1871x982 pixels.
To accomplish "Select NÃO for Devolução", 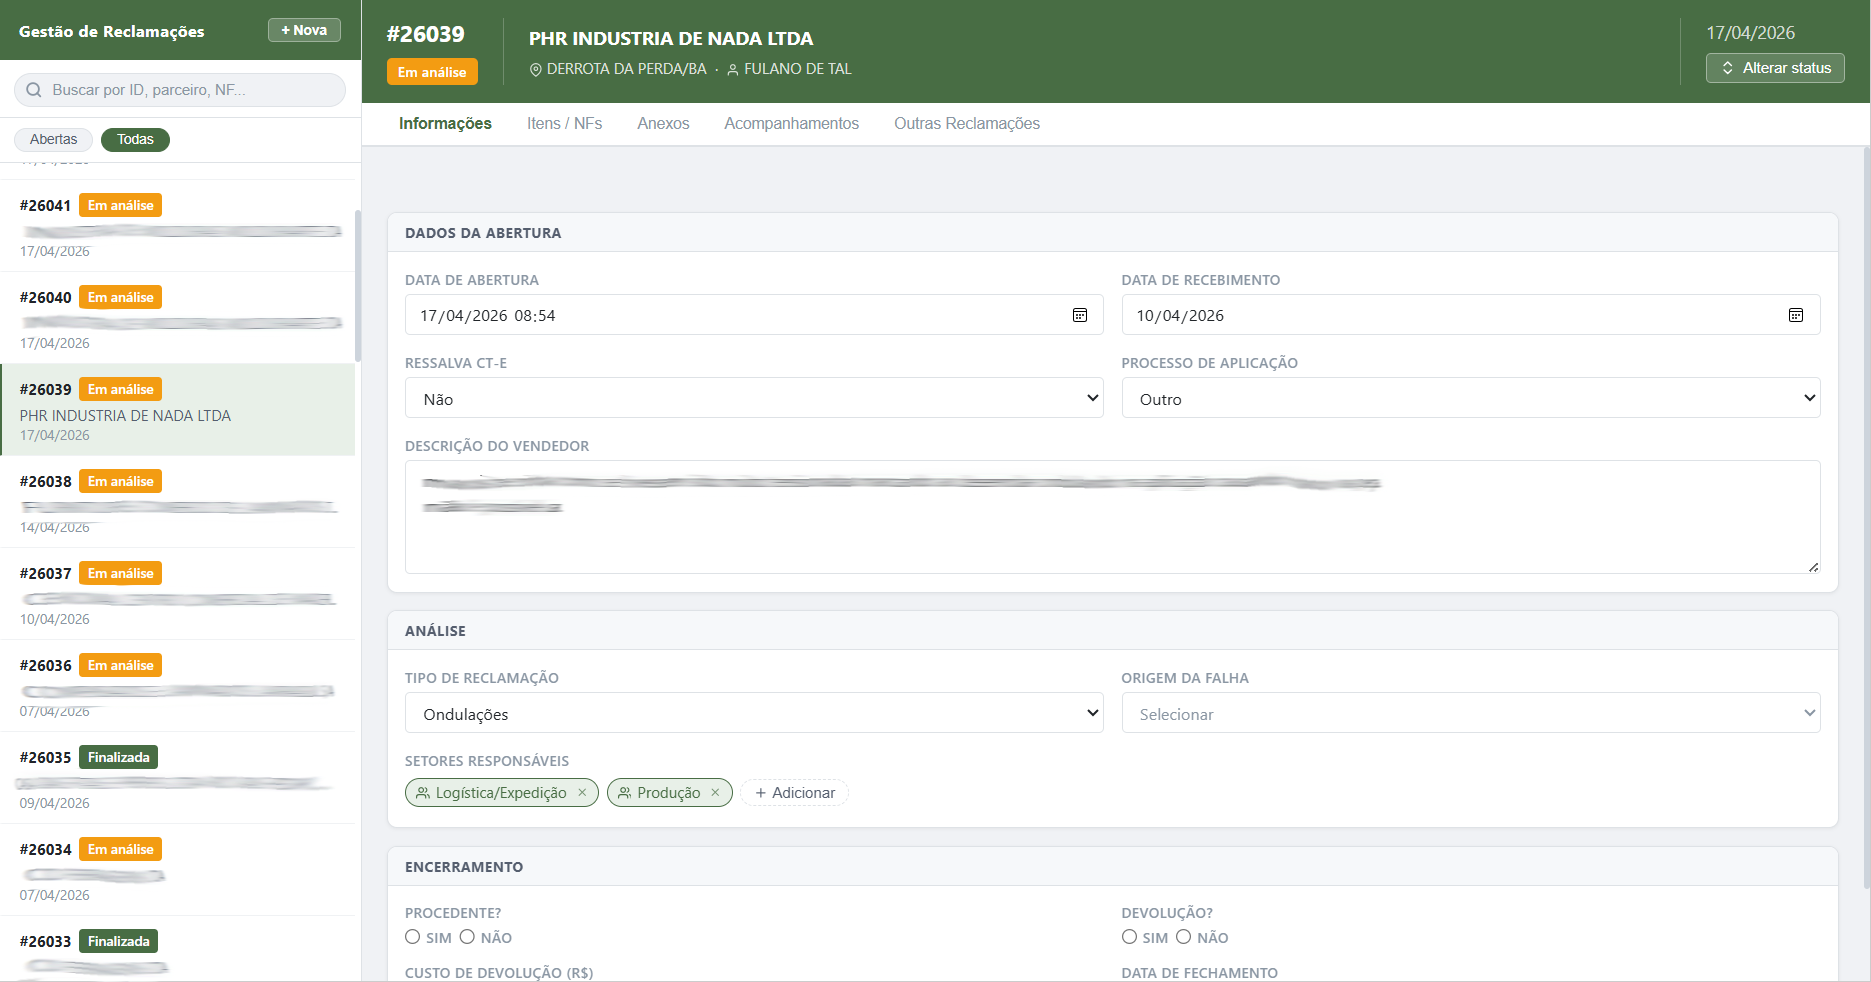I will [x=1183, y=937].
